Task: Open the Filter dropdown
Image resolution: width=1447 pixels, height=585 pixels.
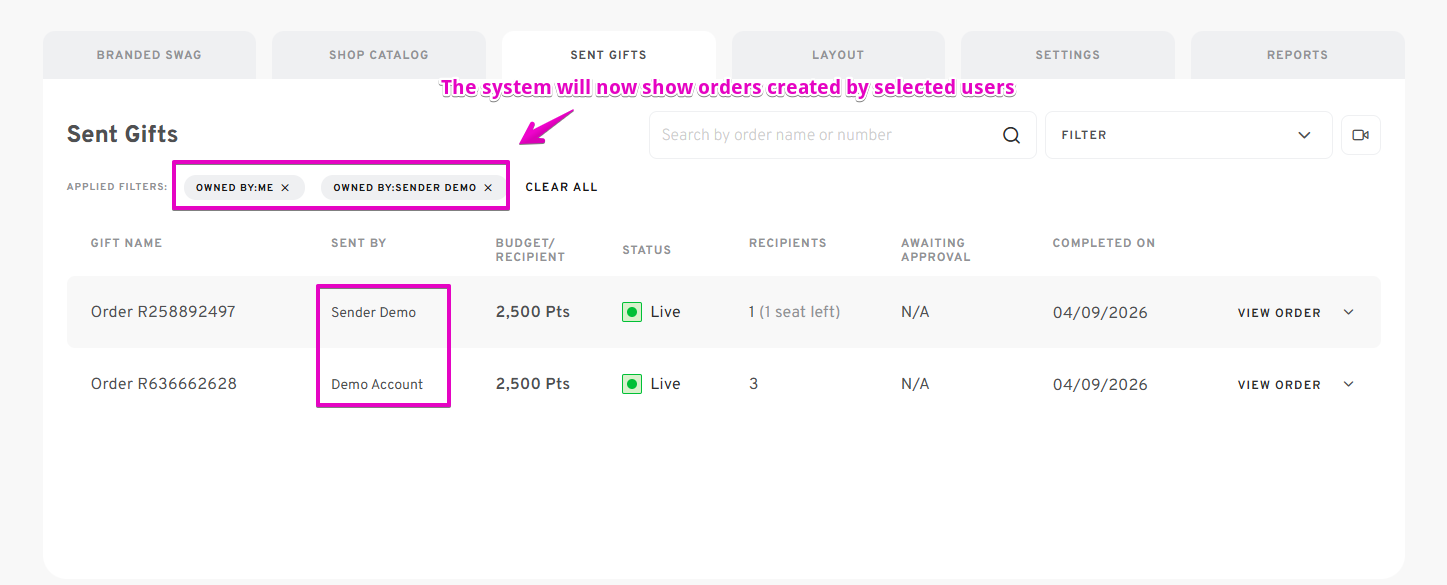Action: pos(1188,135)
